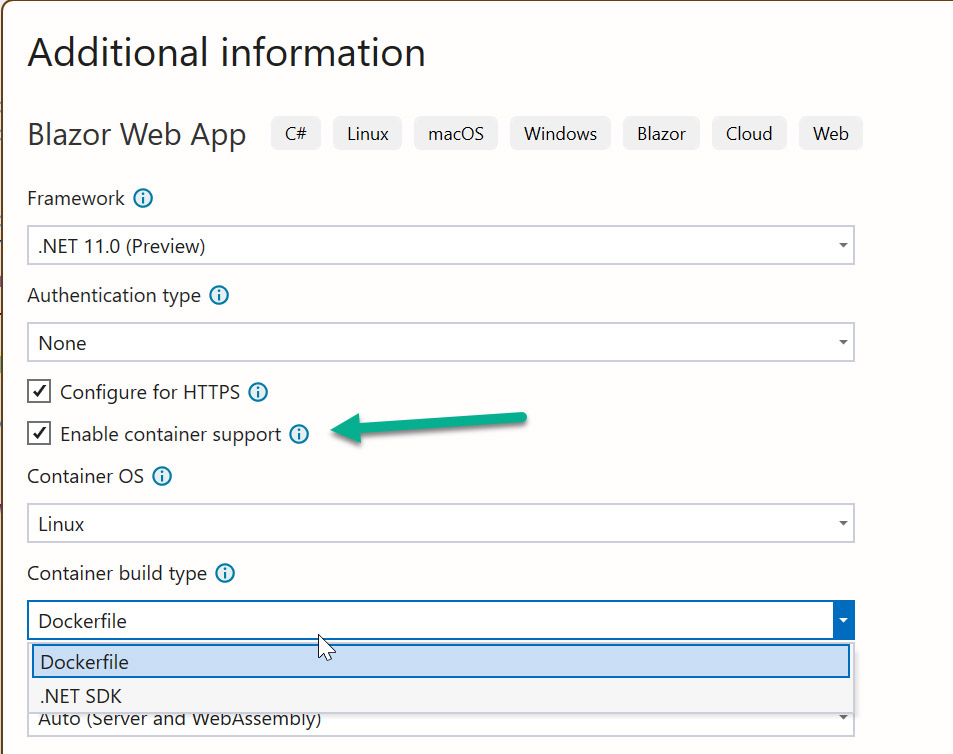
Task: Select the C# project tag
Action: (295, 133)
